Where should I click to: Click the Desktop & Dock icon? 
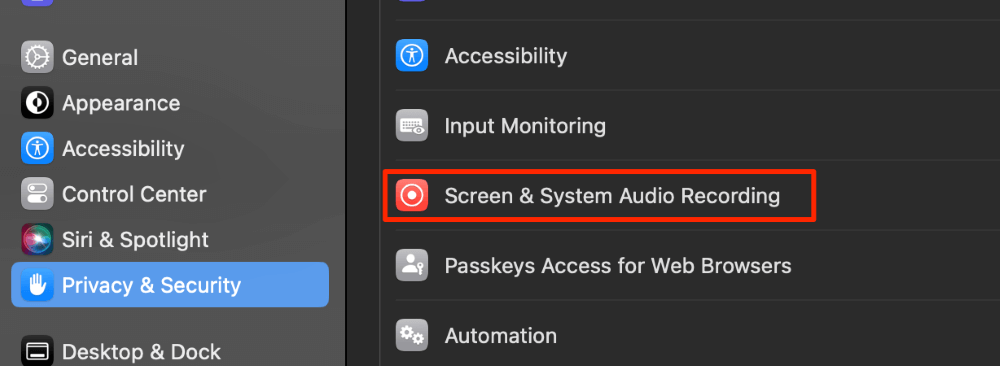pyautogui.click(x=37, y=351)
